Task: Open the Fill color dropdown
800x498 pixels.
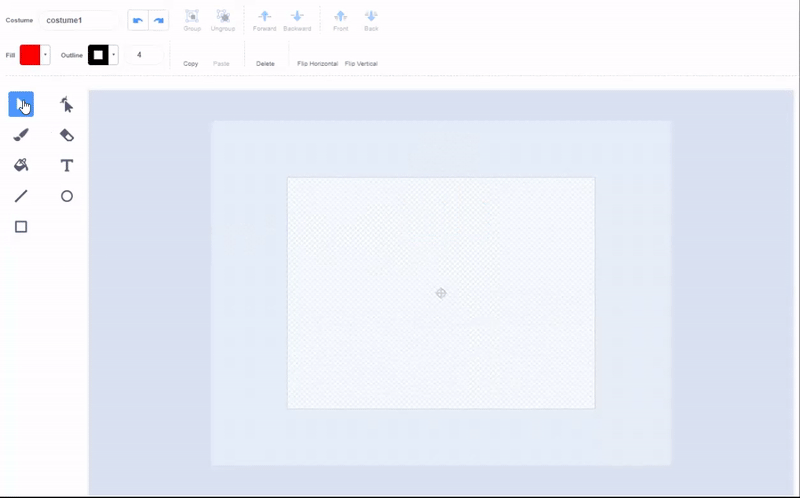Action: [46, 55]
